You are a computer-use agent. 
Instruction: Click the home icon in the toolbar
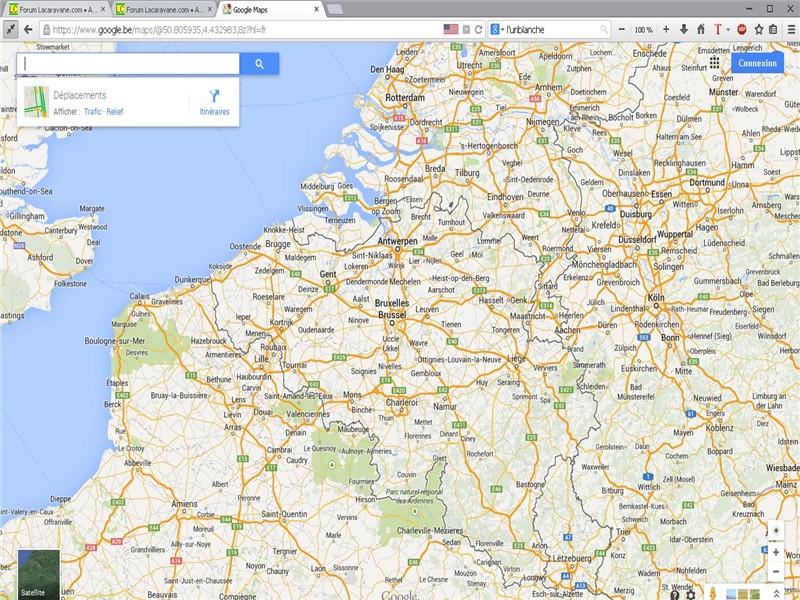point(701,30)
